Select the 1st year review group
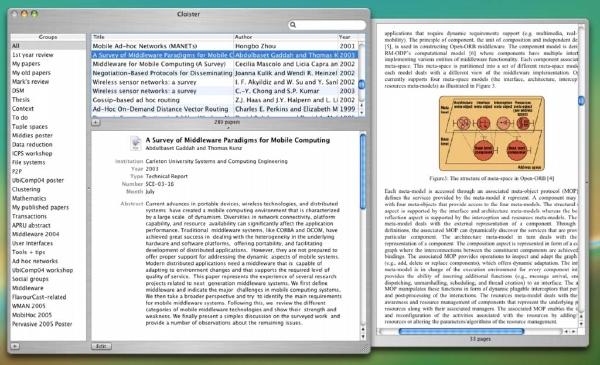This screenshot has height=365, width=600. pos(48,55)
